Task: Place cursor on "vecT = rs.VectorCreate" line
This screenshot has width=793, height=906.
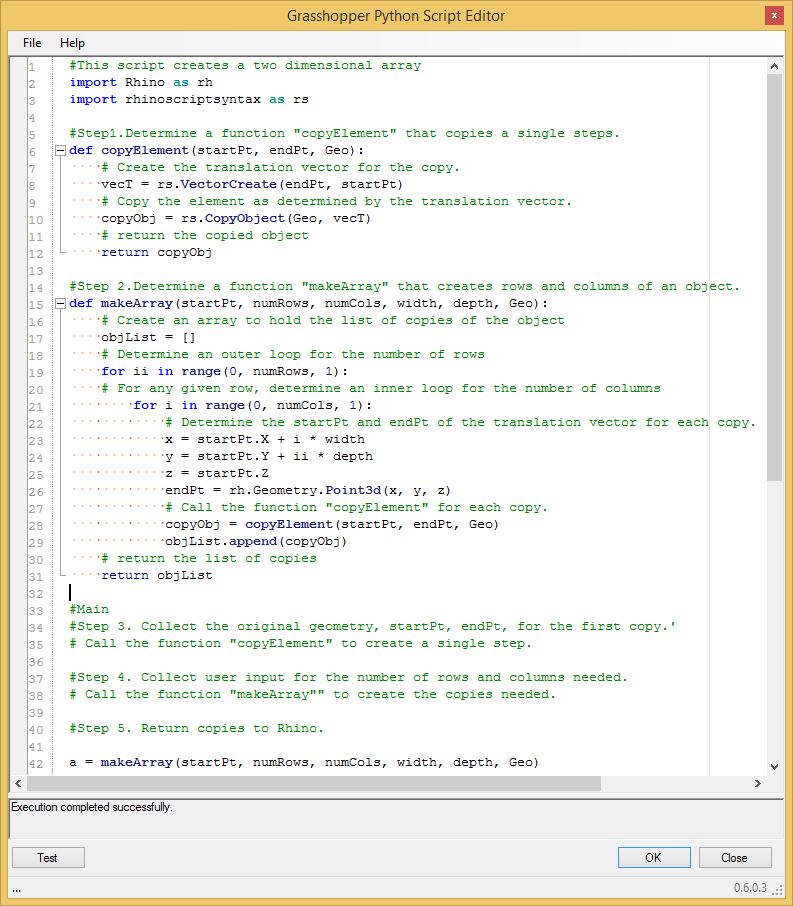Action: [x=252, y=184]
